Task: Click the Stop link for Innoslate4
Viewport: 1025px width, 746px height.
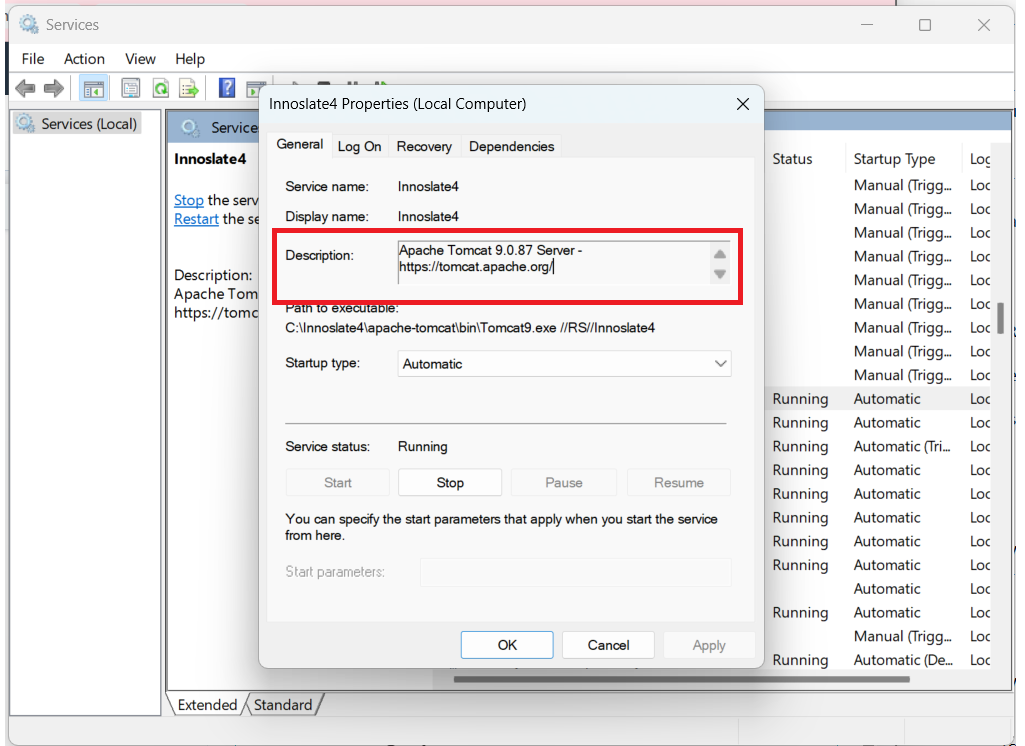Action: coord(189,200)
